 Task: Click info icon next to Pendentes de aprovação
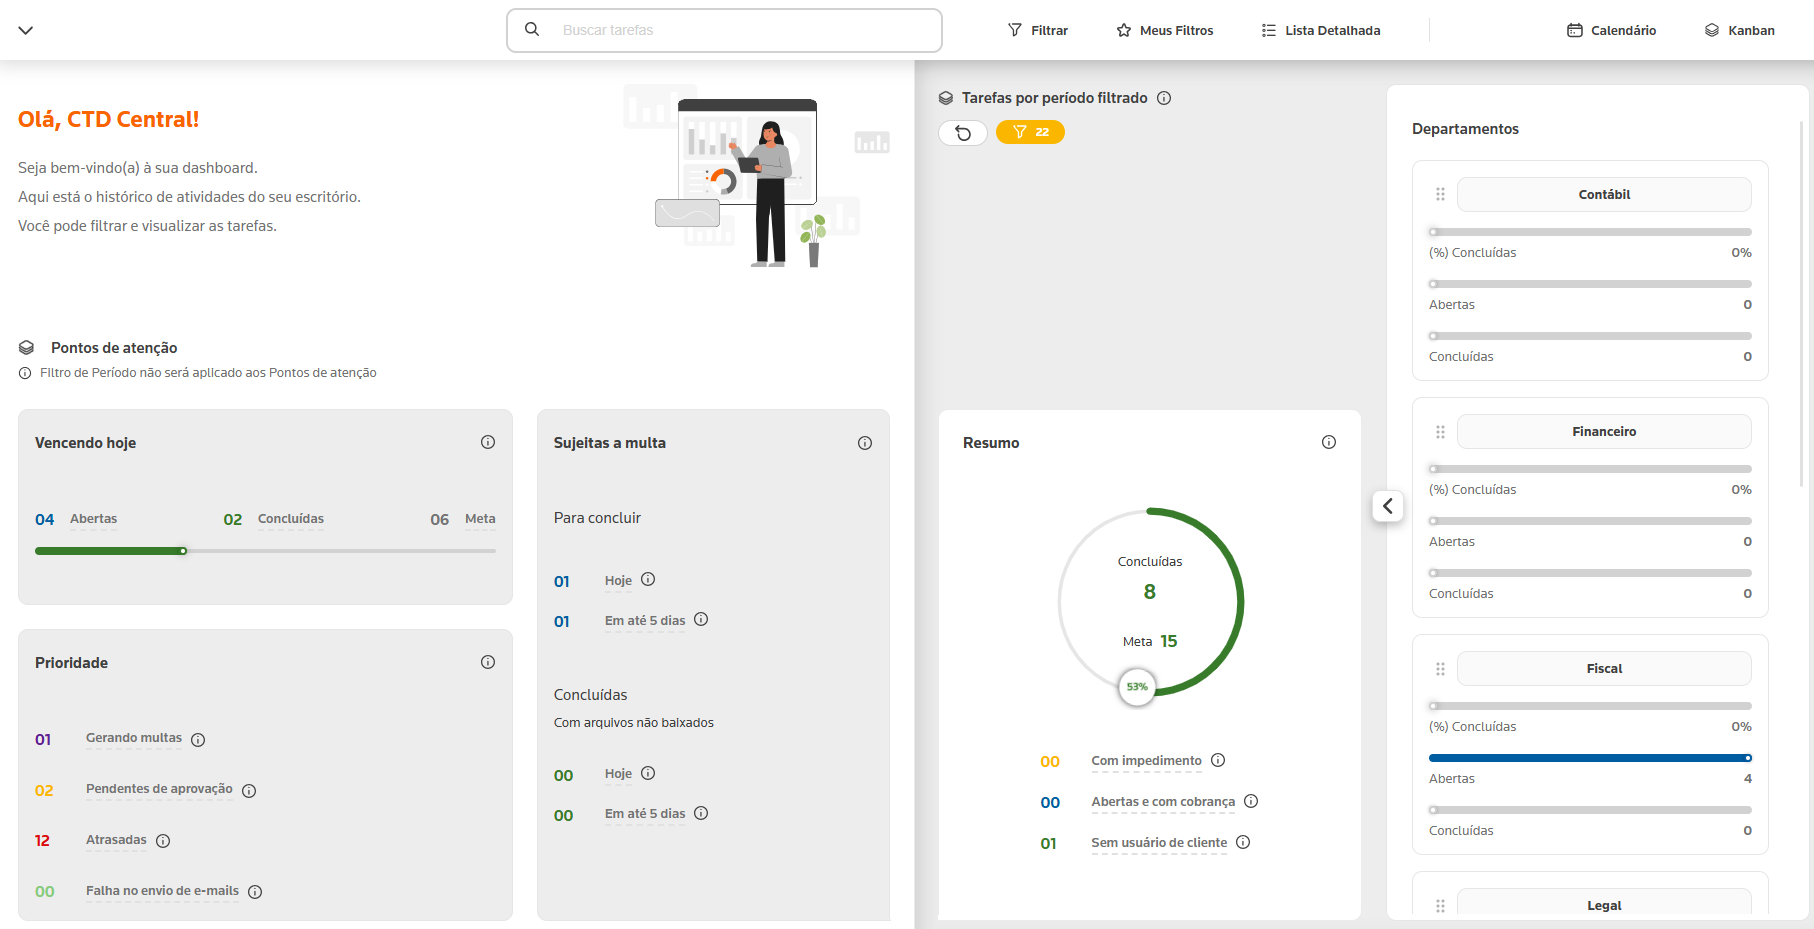(249, 791)
